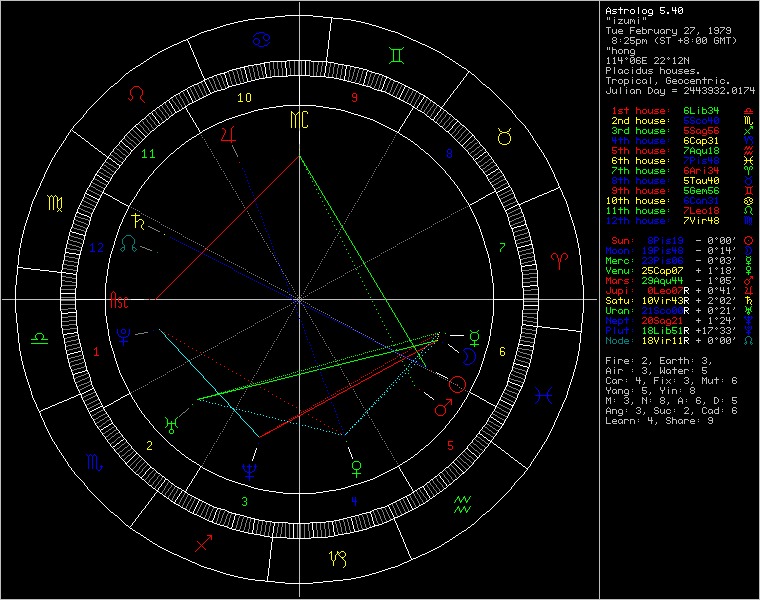Click the green Uranus glyph in the chart
Viewport: 760px width, 600px height.
[x=171, y=425]
